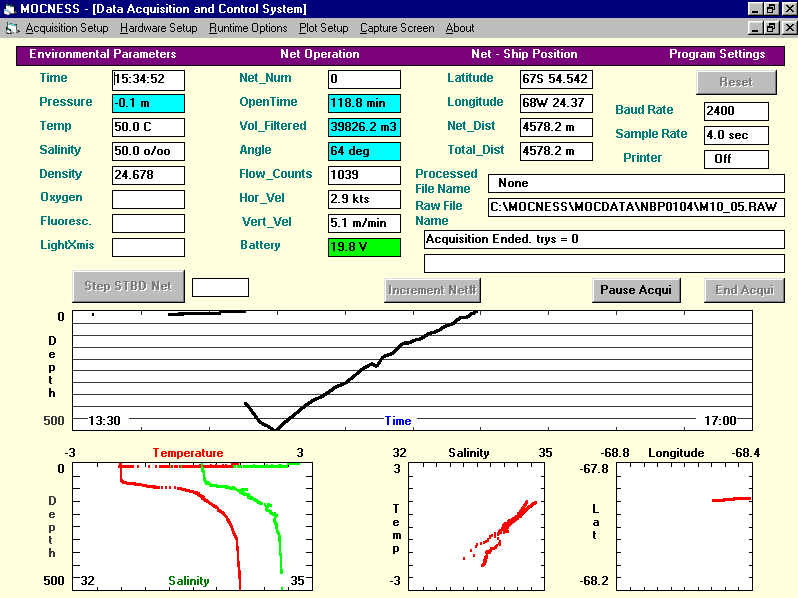Click the Angle value 64 deg

tap(364, 151)
